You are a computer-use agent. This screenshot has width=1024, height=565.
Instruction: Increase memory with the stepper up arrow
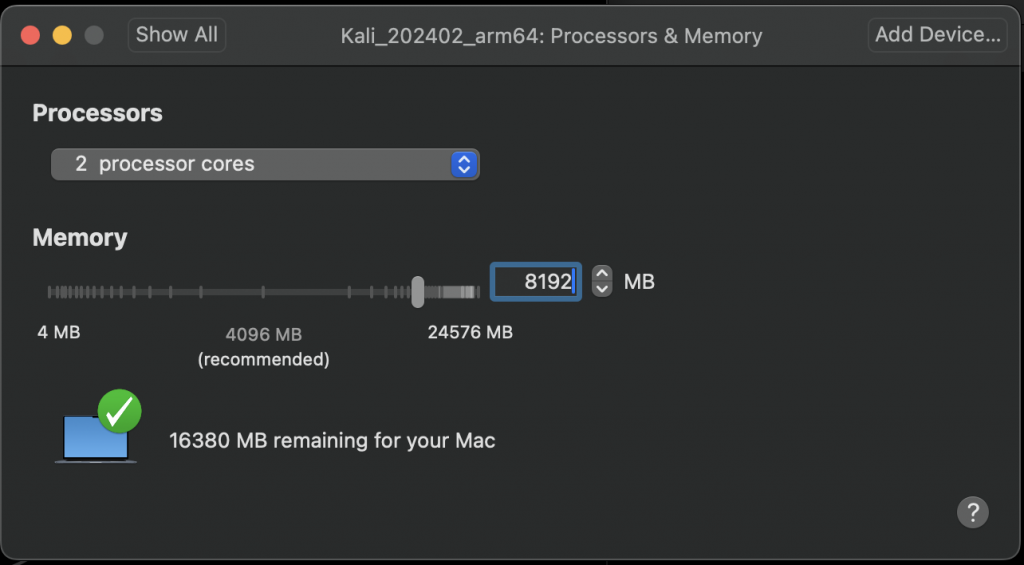[x=601, y=273]
